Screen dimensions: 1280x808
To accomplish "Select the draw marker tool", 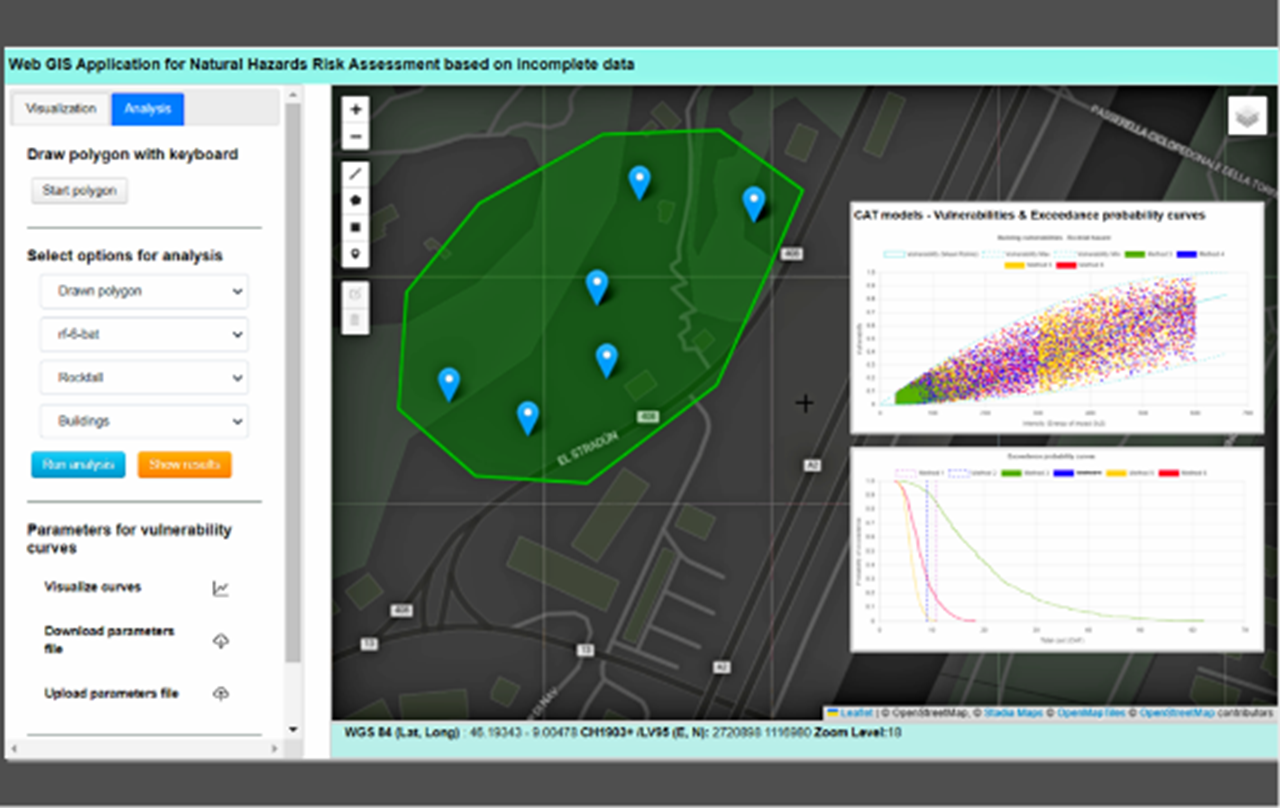I will (x=356, y=255).
